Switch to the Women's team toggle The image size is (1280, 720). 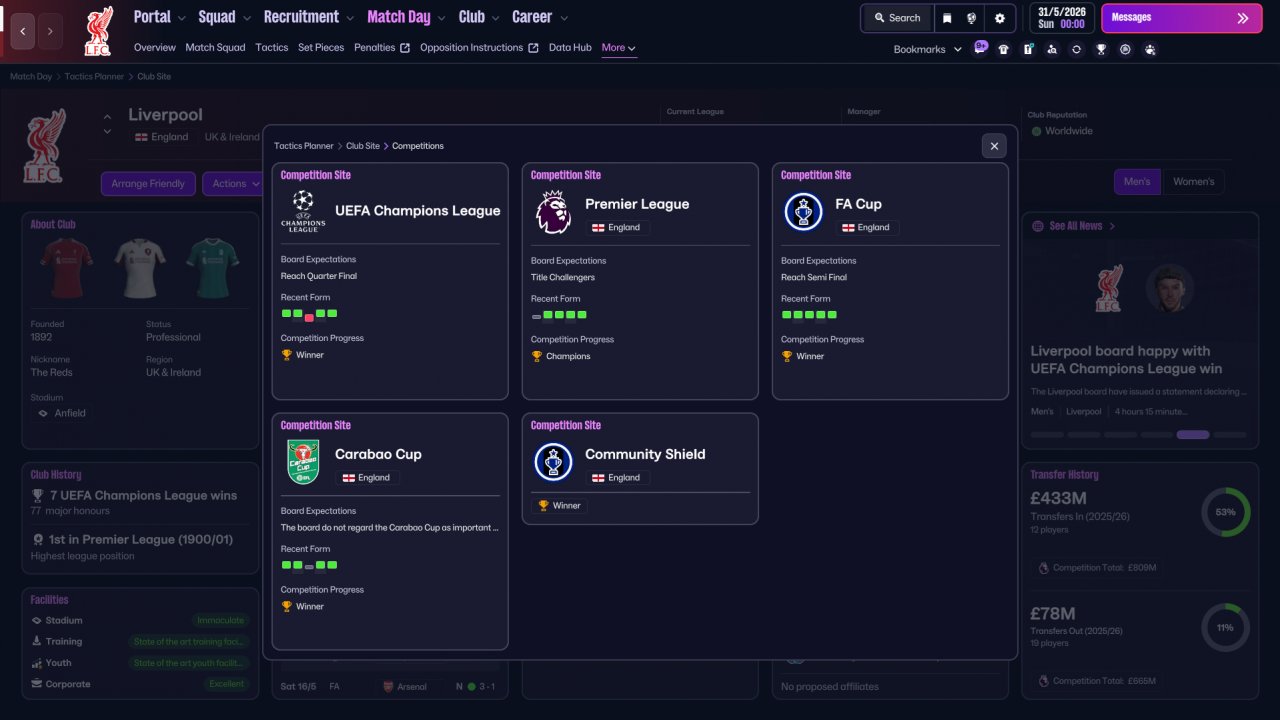click(x=1193, y=182)
